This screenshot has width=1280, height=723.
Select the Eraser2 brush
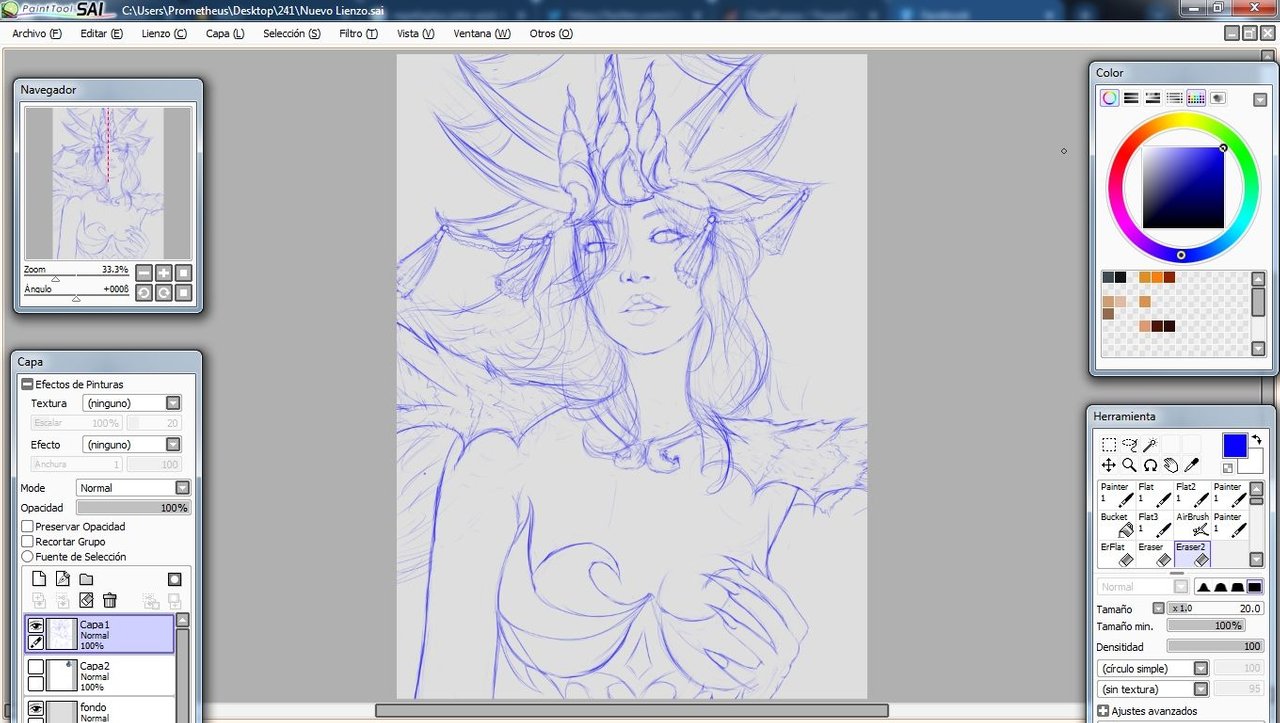click(x=1192, y=554)
